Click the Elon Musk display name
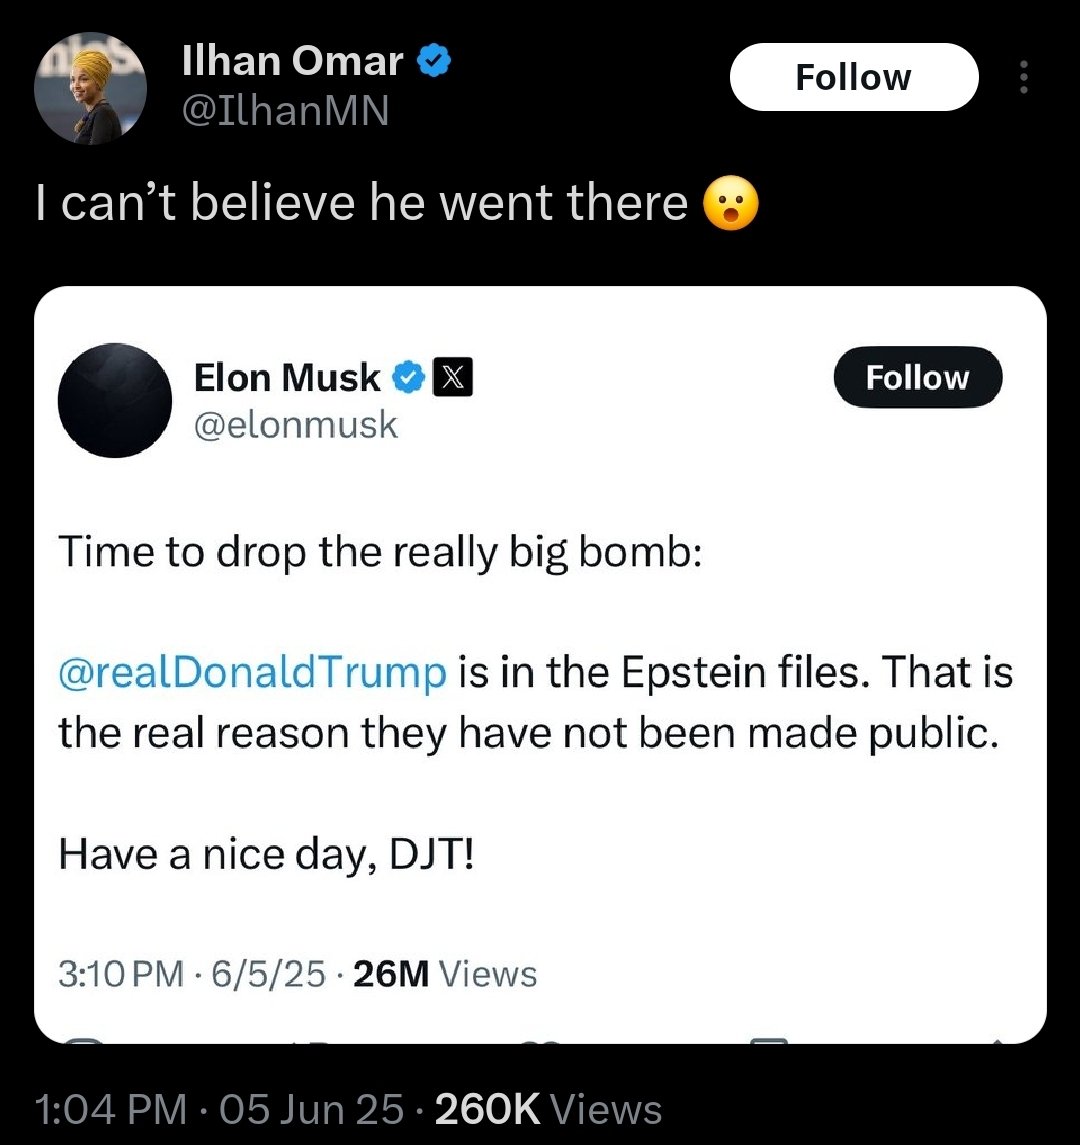The width and height of the screenshot is (1080, 1145). click(x=286, y=378)
